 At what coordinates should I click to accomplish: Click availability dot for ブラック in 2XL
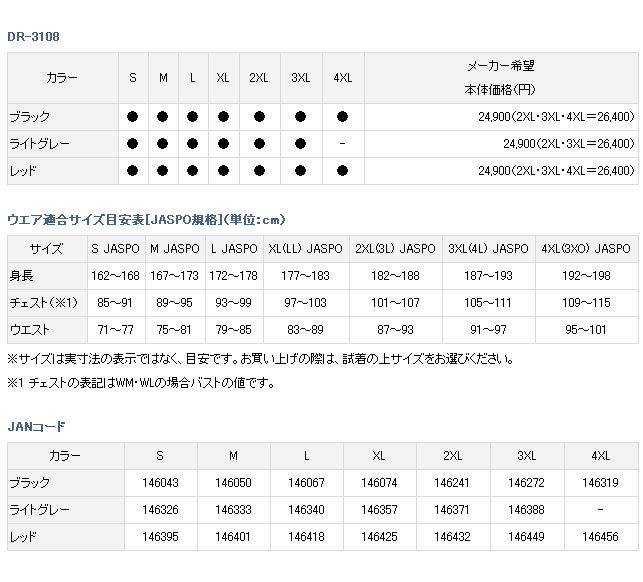pyautogui.click(x=260, y=117)
